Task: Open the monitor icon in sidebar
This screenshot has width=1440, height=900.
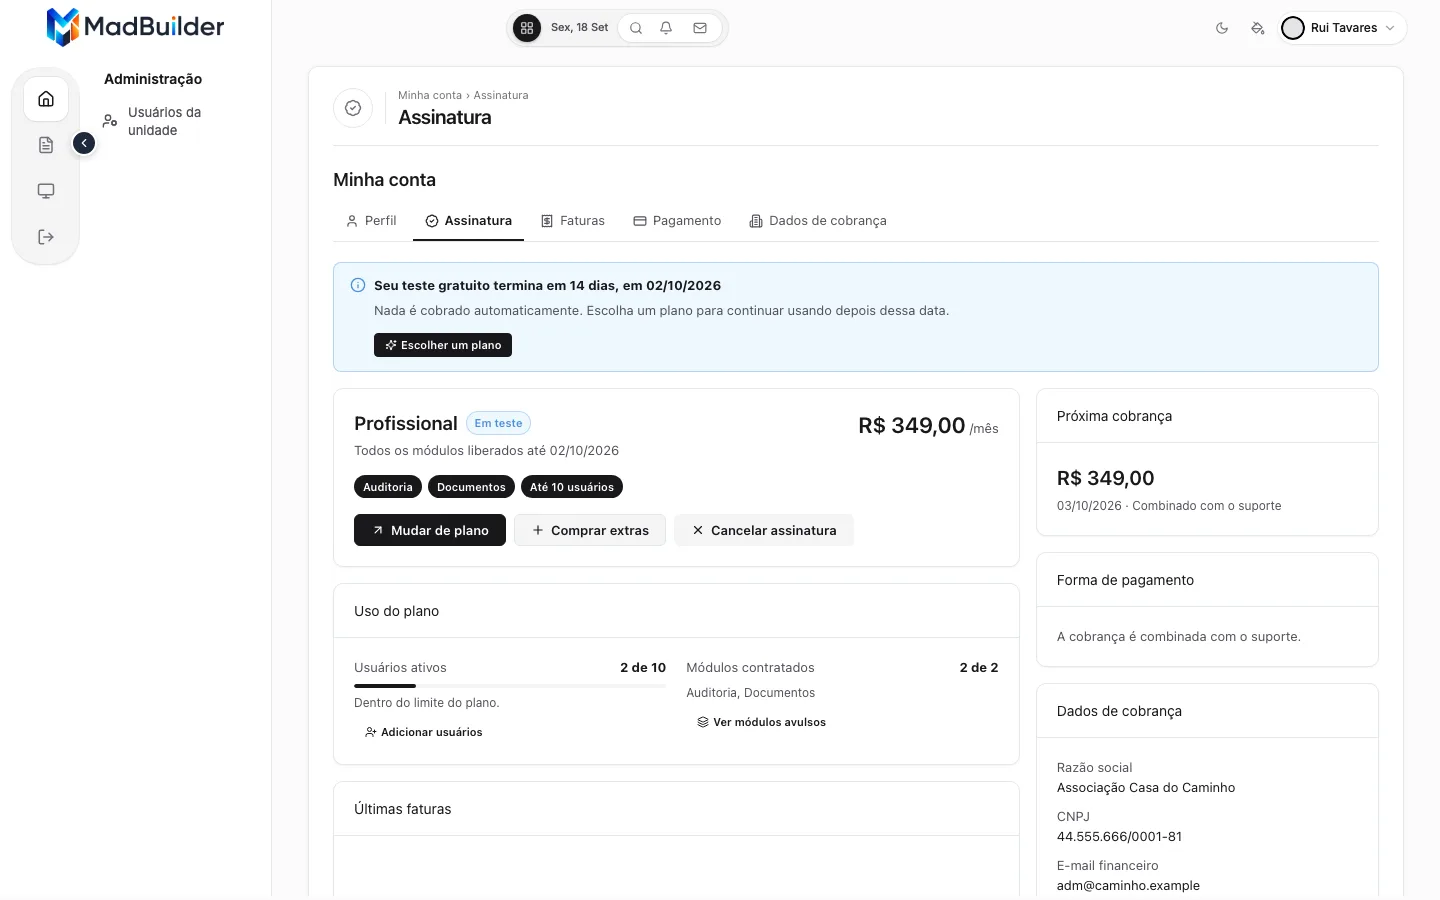Action: tap(46, 191)
